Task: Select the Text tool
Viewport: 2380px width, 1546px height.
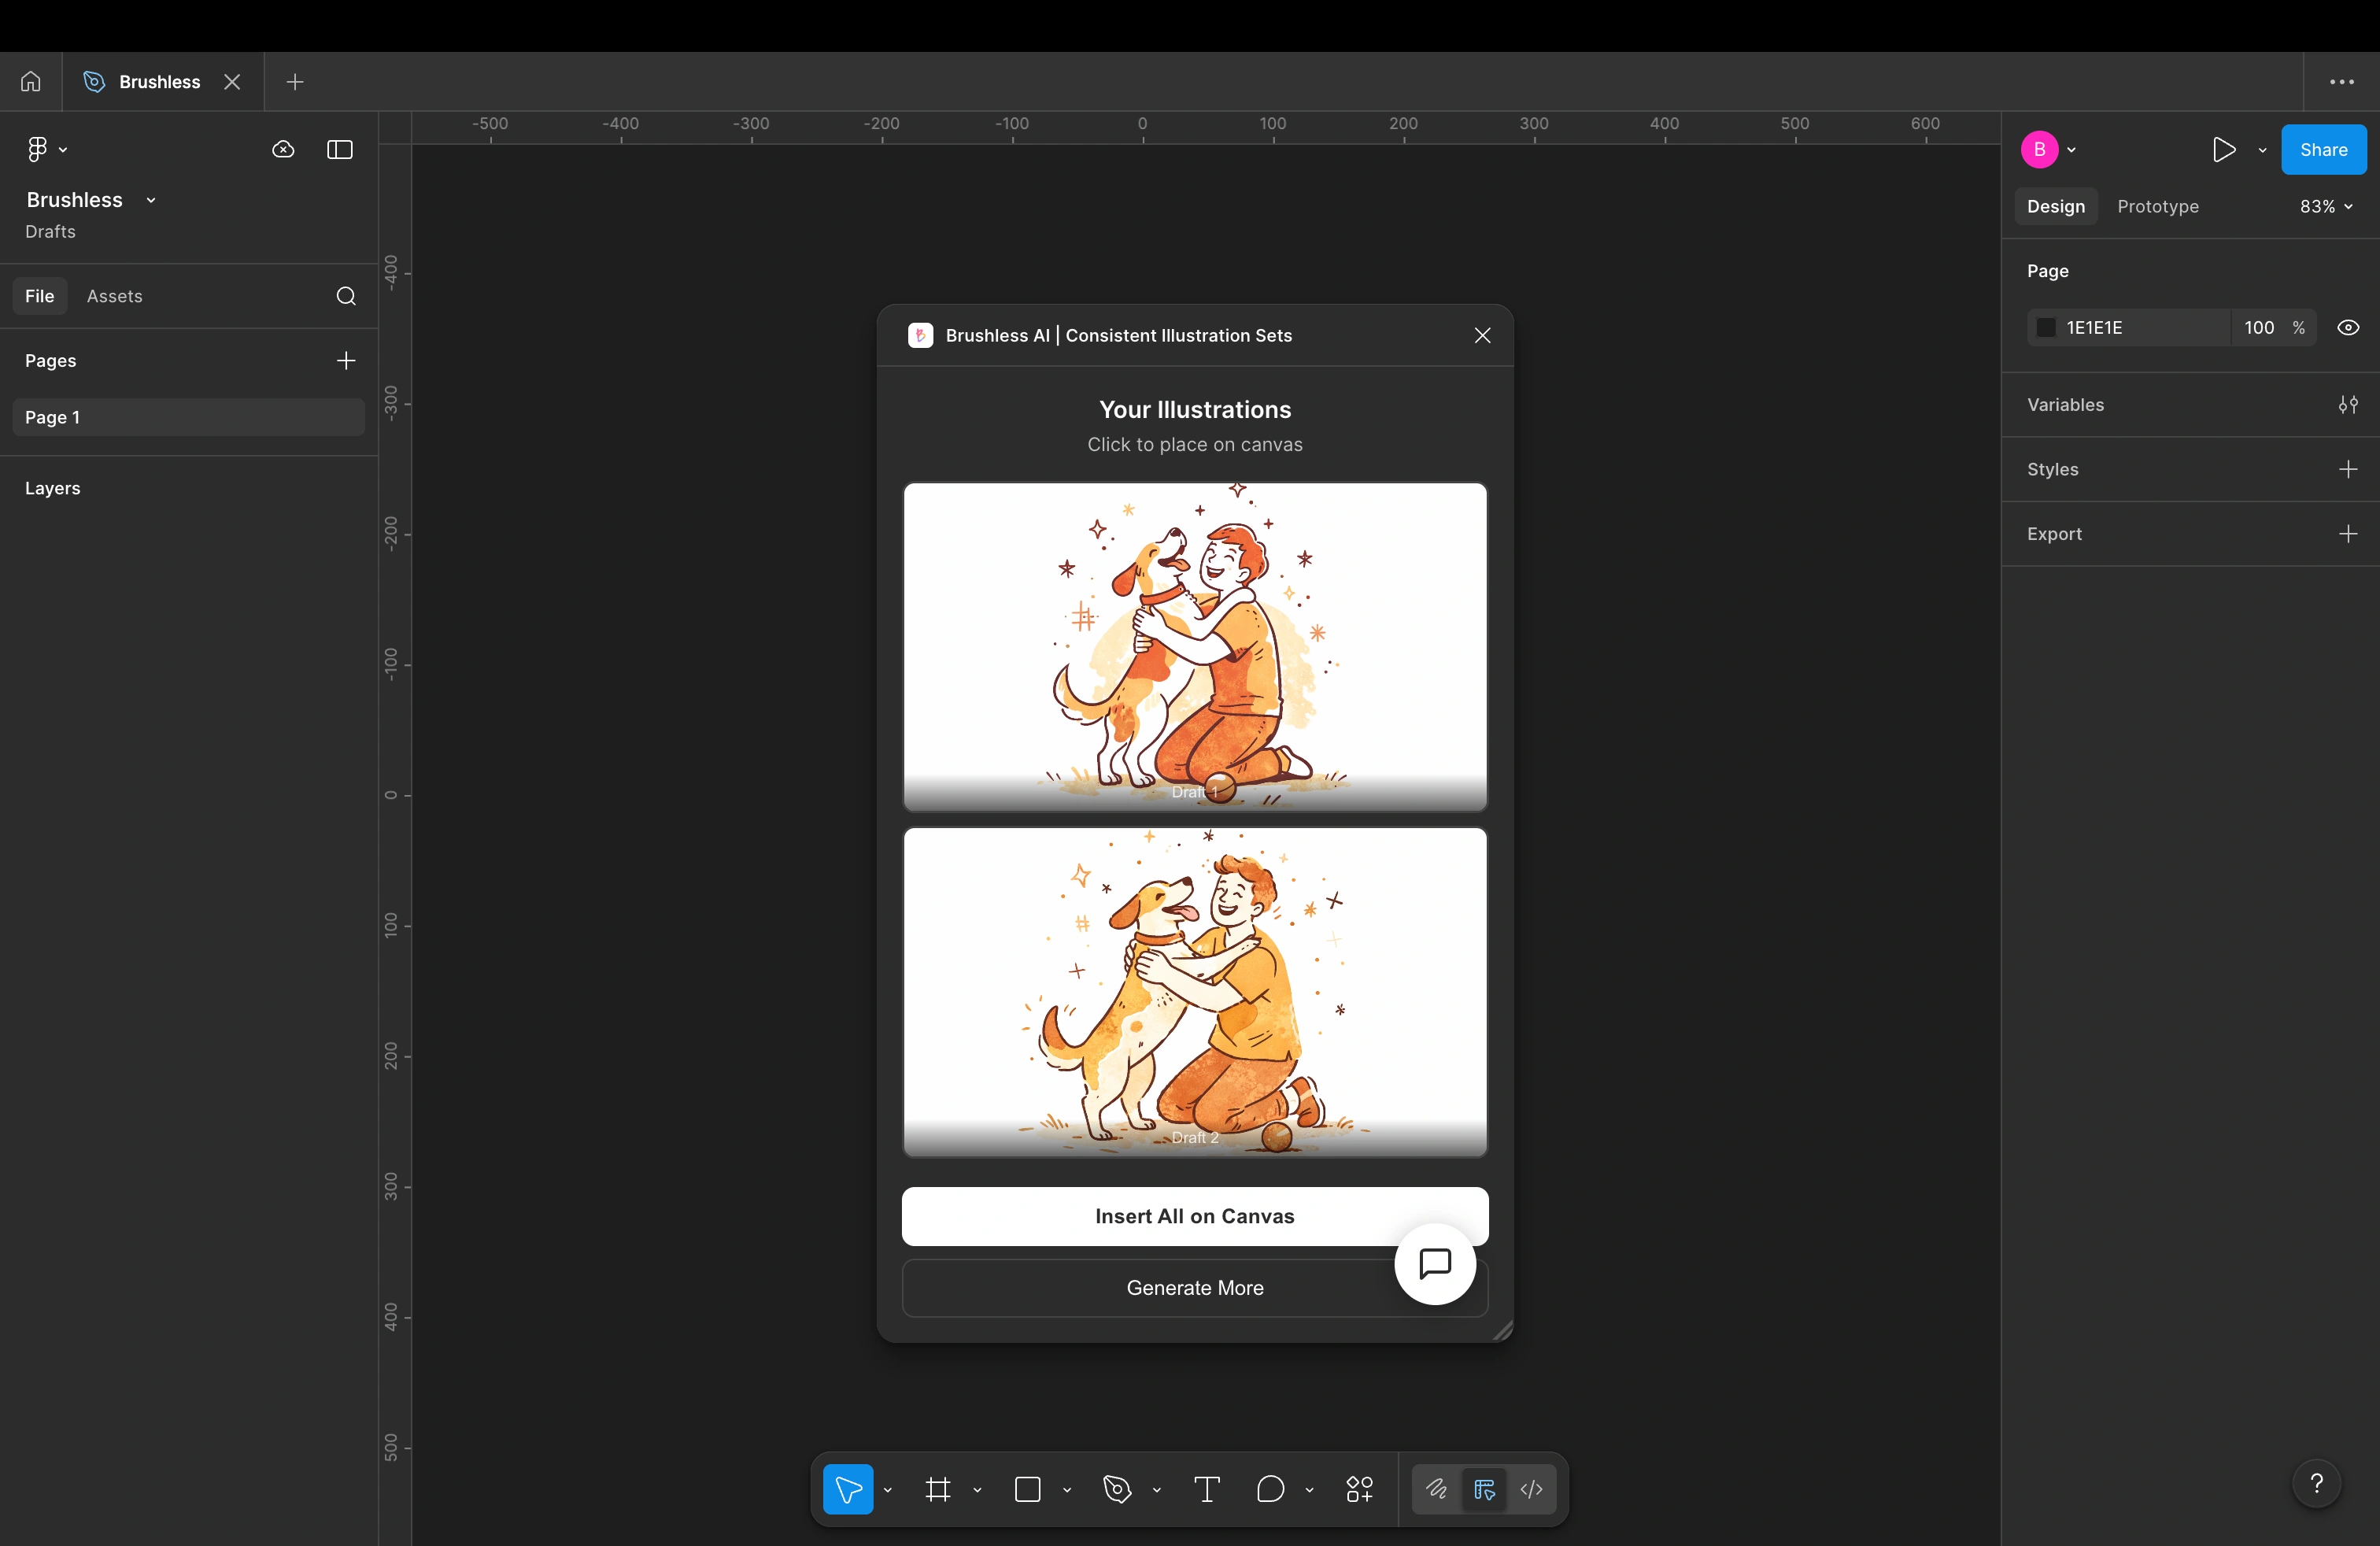Action: [x=1207, y=1489]
